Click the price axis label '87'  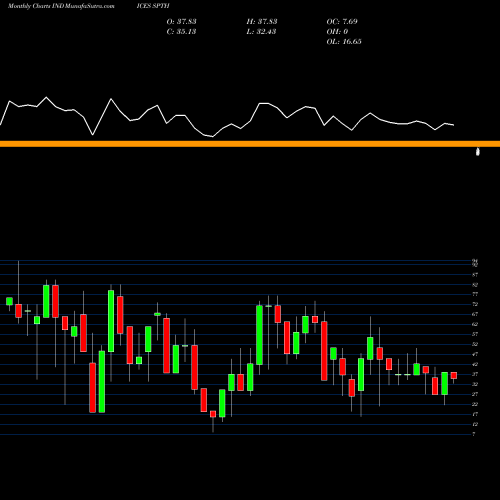(475, 275)
